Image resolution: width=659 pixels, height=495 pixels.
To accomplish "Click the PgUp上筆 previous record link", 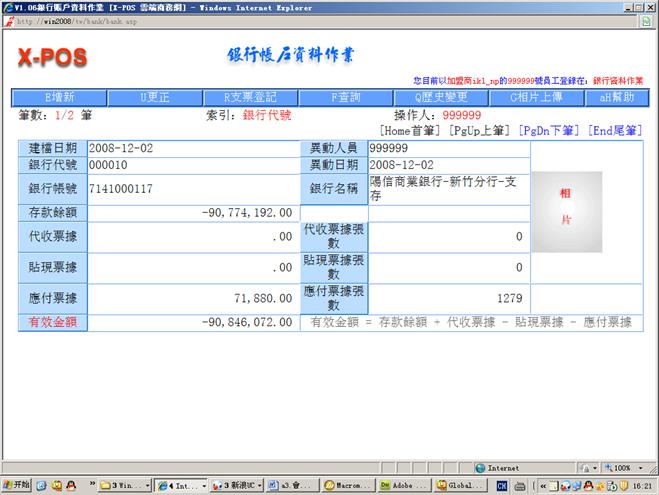I will tap(481, 131).
